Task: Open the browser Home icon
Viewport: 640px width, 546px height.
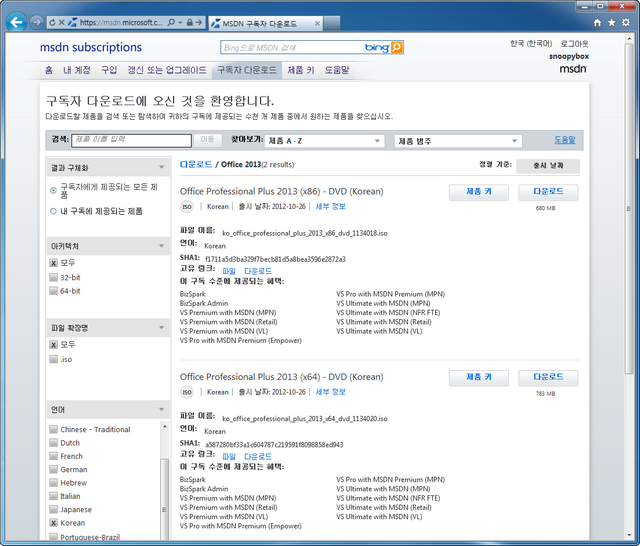Action: (598, 22)
